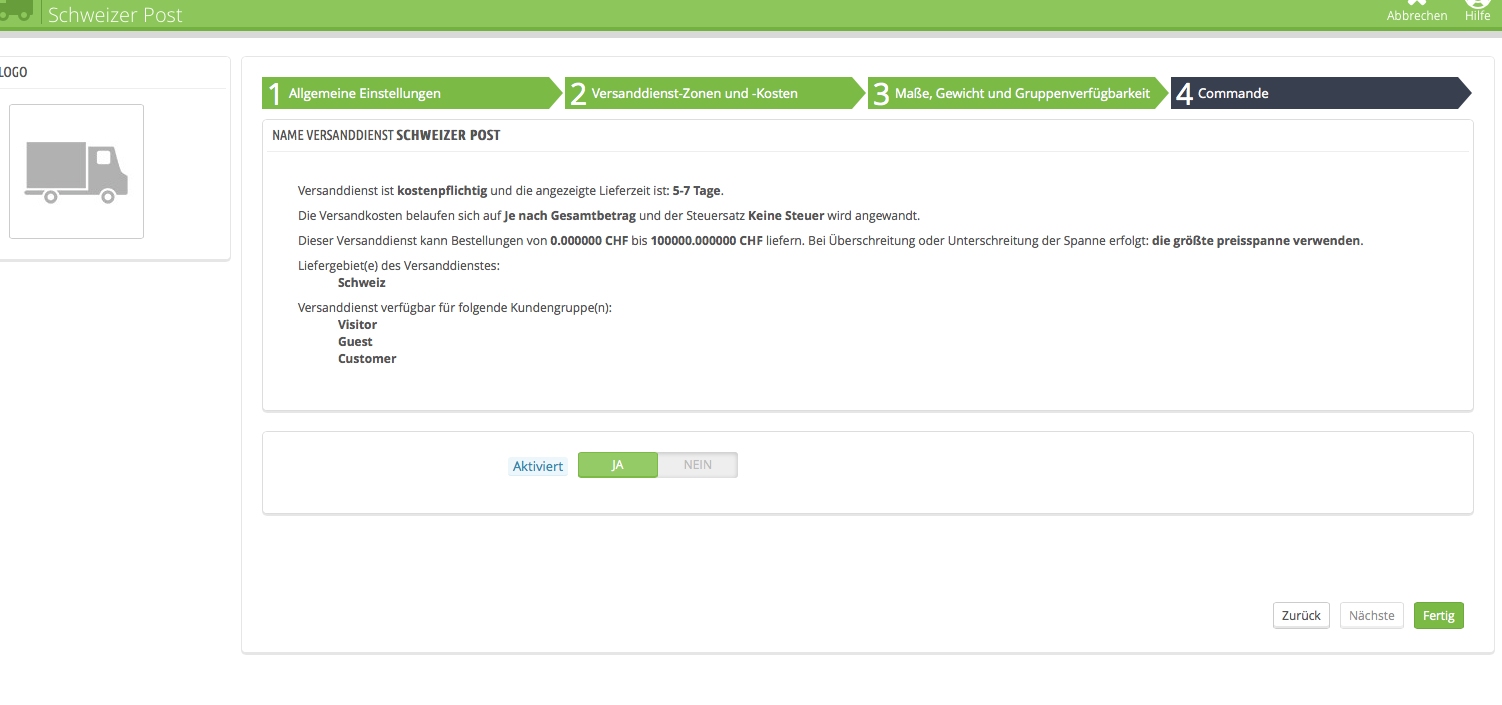This screenshot has width=1502, height=705.
Task: Click the delivery zone text Schweiz
Action: pos(362,283)
